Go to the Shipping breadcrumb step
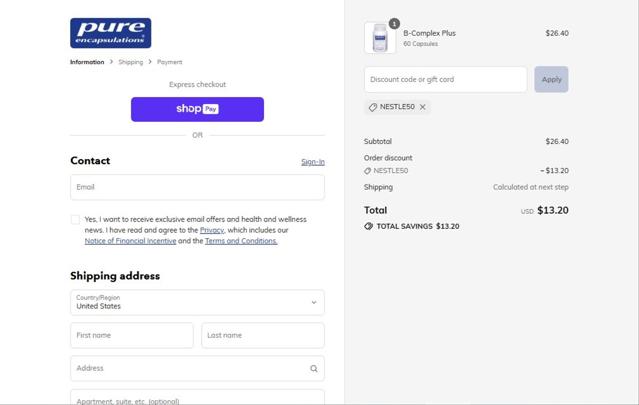Viewport: 639px width, 405px height. (130, 62)
